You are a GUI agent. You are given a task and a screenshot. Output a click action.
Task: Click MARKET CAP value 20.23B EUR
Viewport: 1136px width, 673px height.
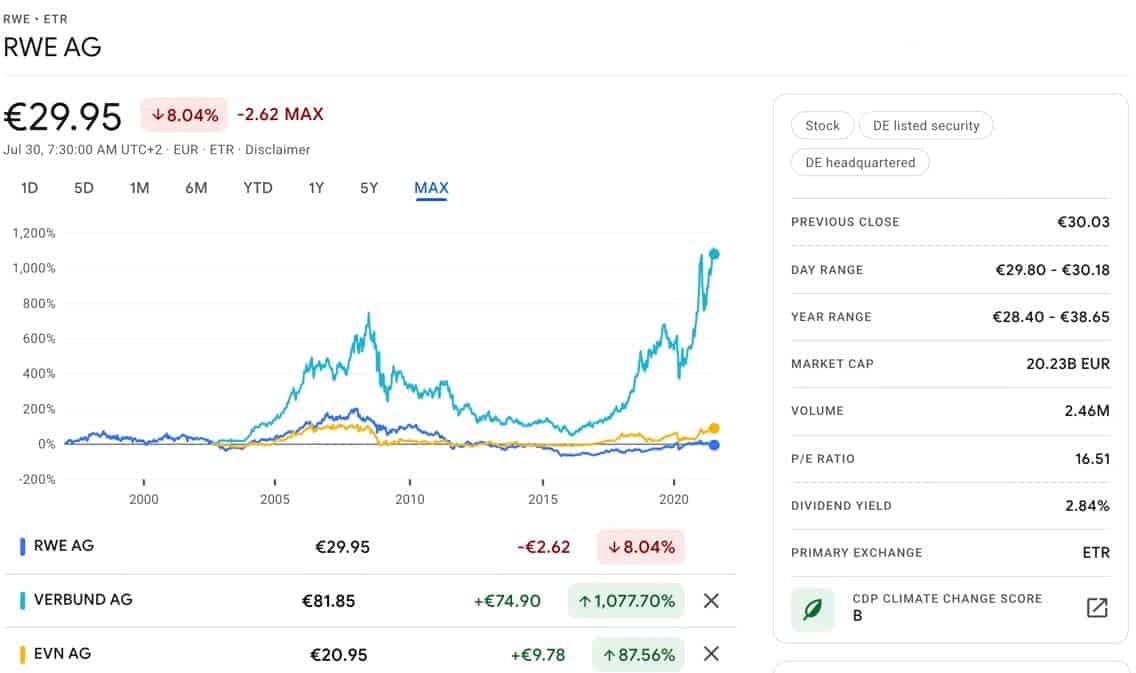(1068, 364)
